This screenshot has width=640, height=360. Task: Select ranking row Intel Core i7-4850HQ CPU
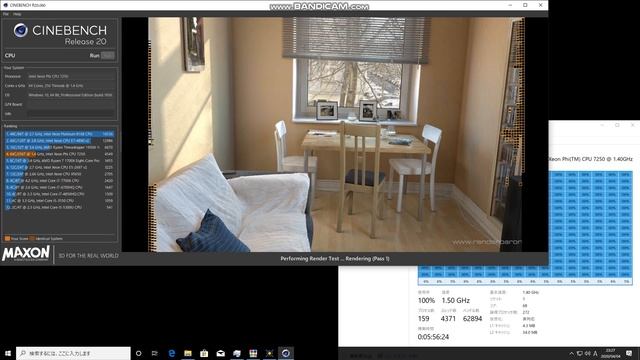tap(60, 194)
